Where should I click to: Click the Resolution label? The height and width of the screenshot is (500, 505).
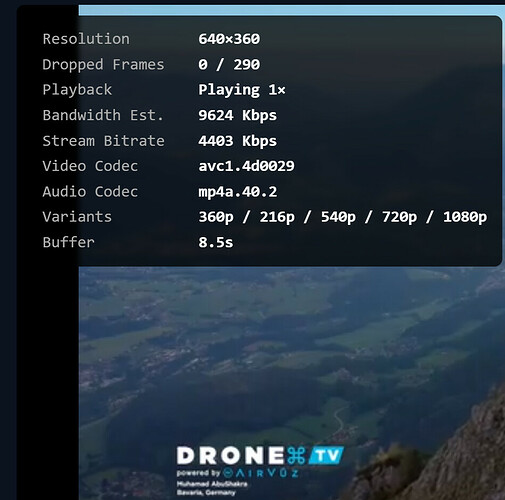click(x=86, y=39)
